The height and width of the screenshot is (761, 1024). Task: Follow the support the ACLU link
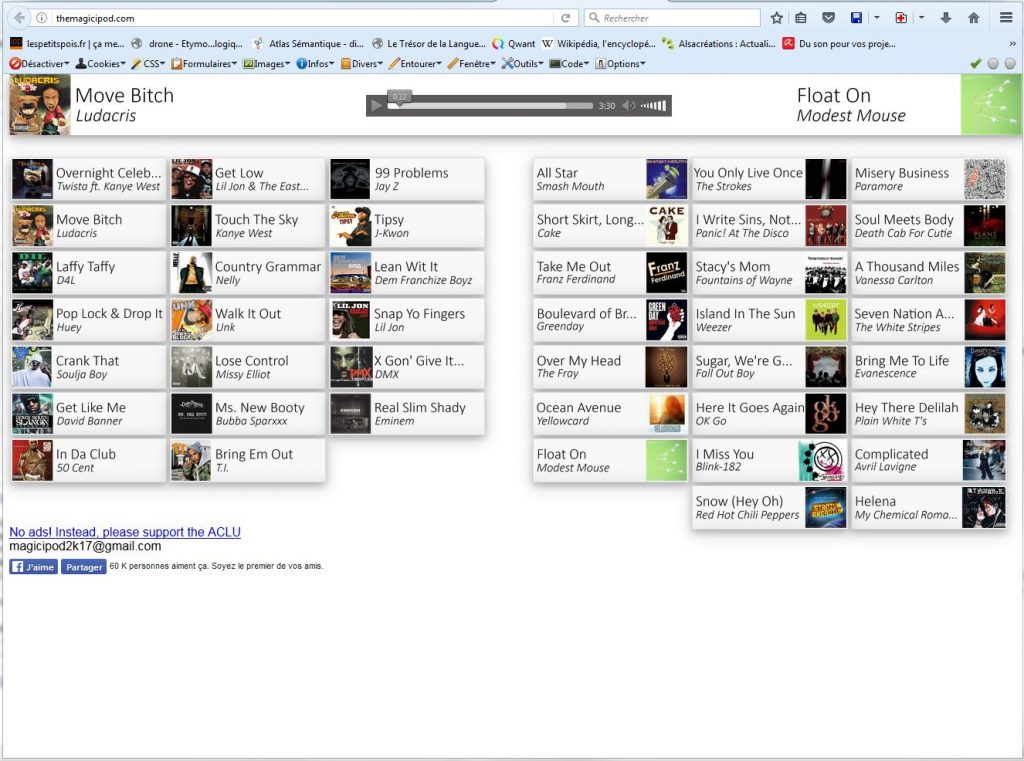(125, 532)
